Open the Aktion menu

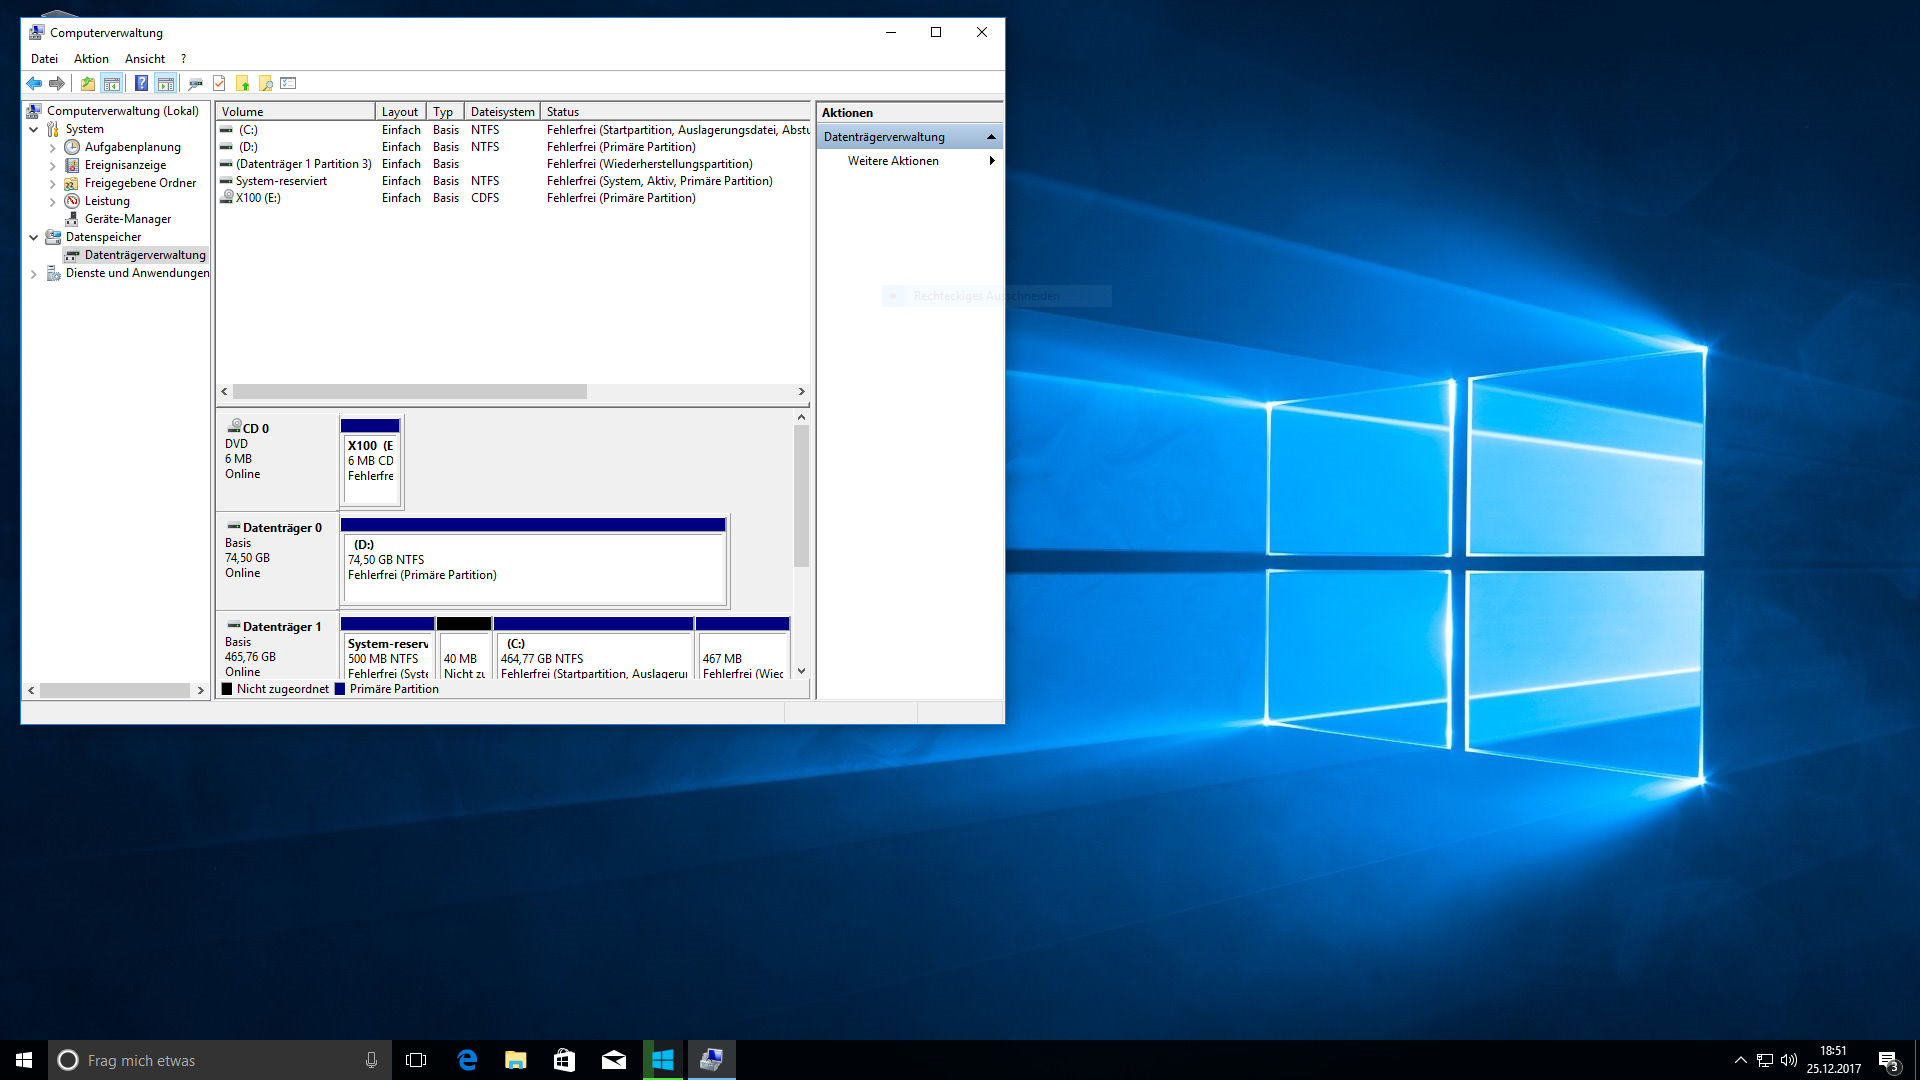pos(91,59)
